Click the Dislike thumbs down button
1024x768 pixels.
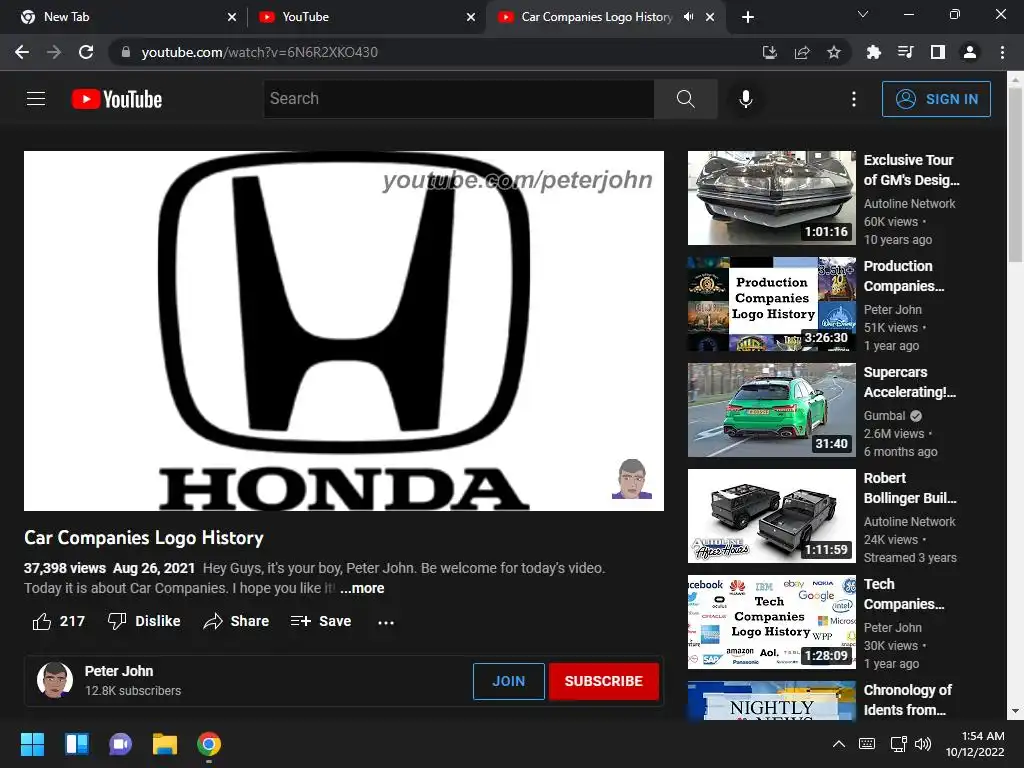click(144, 621)
